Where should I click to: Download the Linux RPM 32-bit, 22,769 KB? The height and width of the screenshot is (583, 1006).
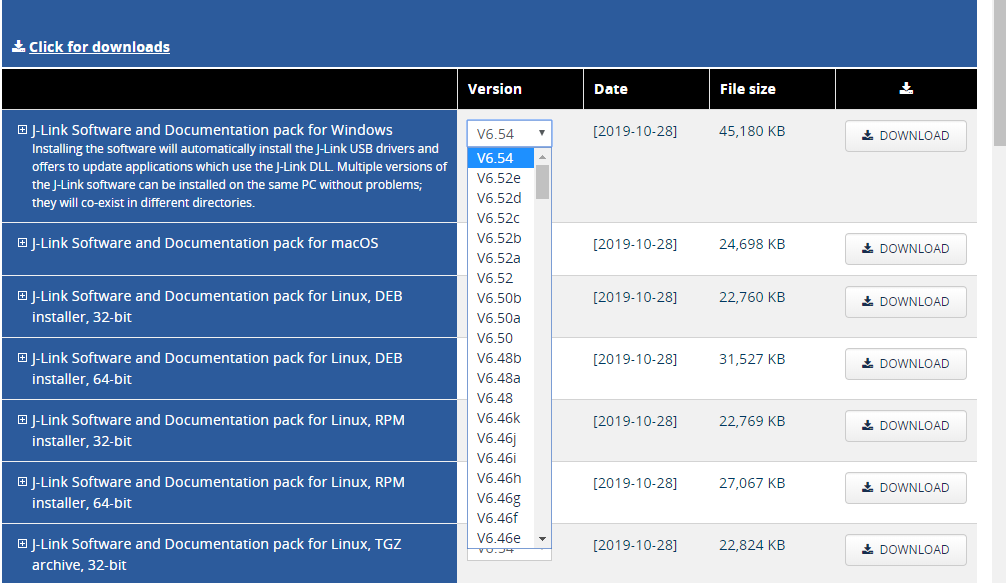pos(905,426)
